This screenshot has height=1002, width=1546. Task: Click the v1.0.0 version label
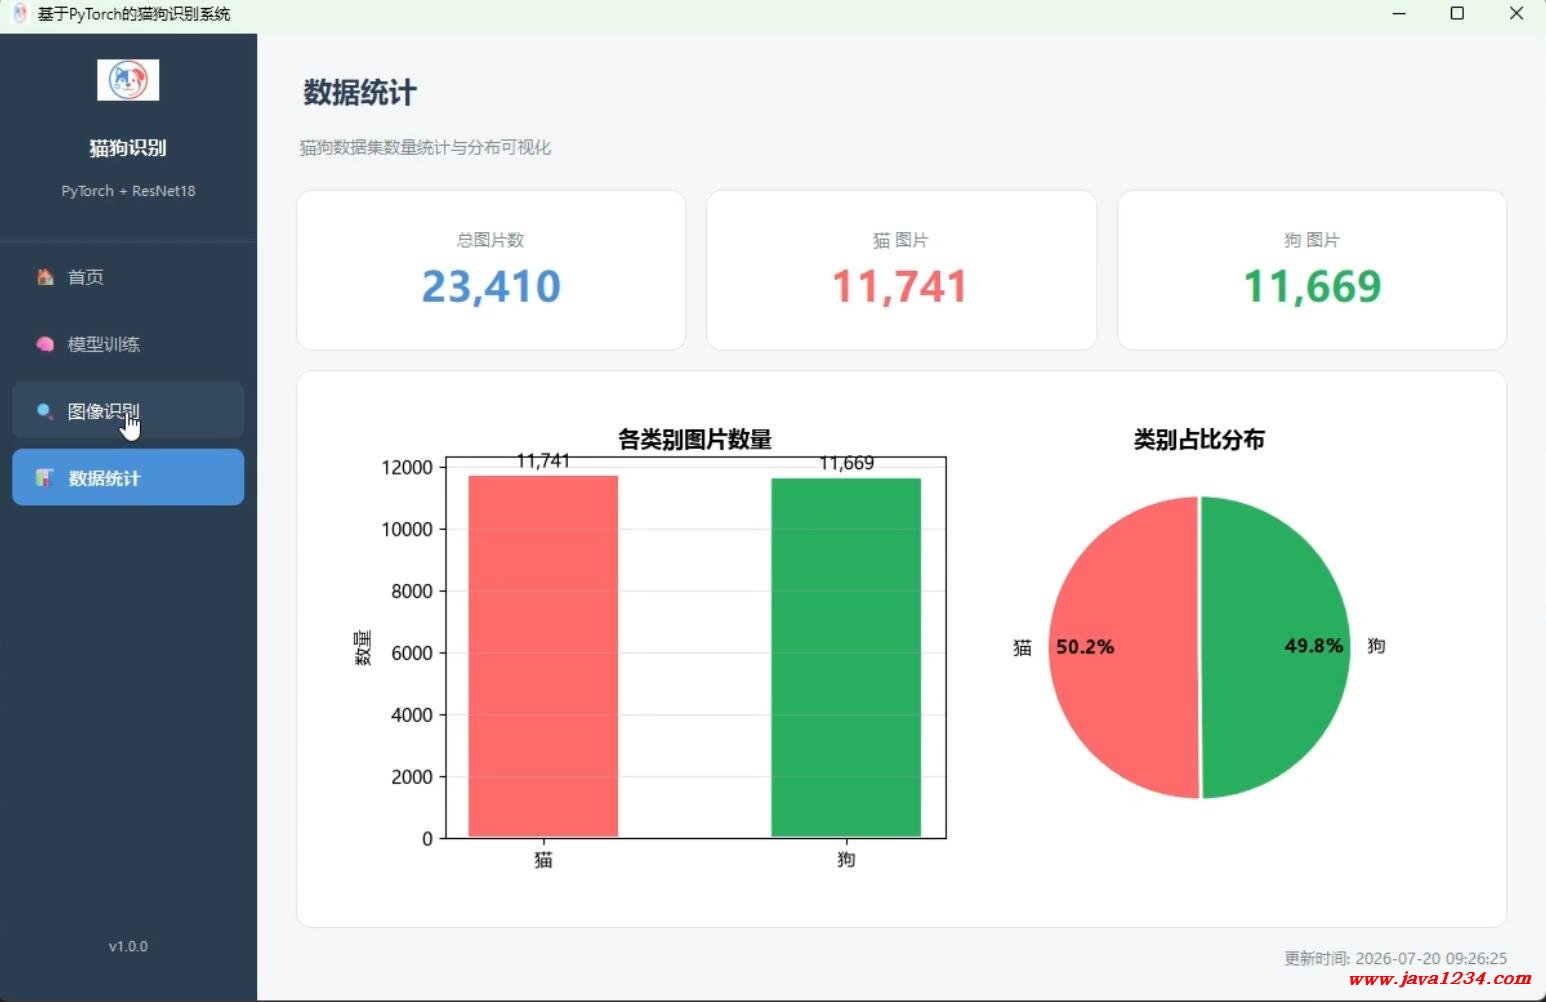[x=128, y=946]
